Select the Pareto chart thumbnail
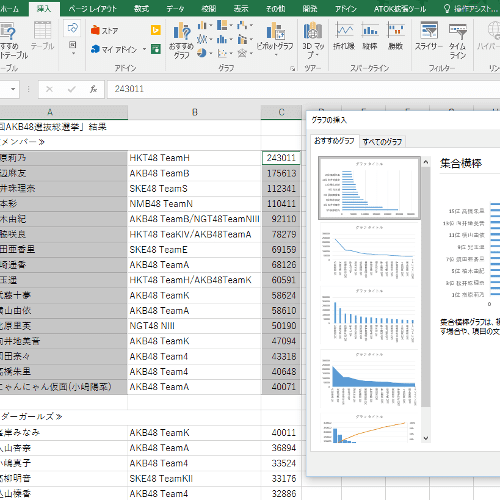 coord(369,428)
